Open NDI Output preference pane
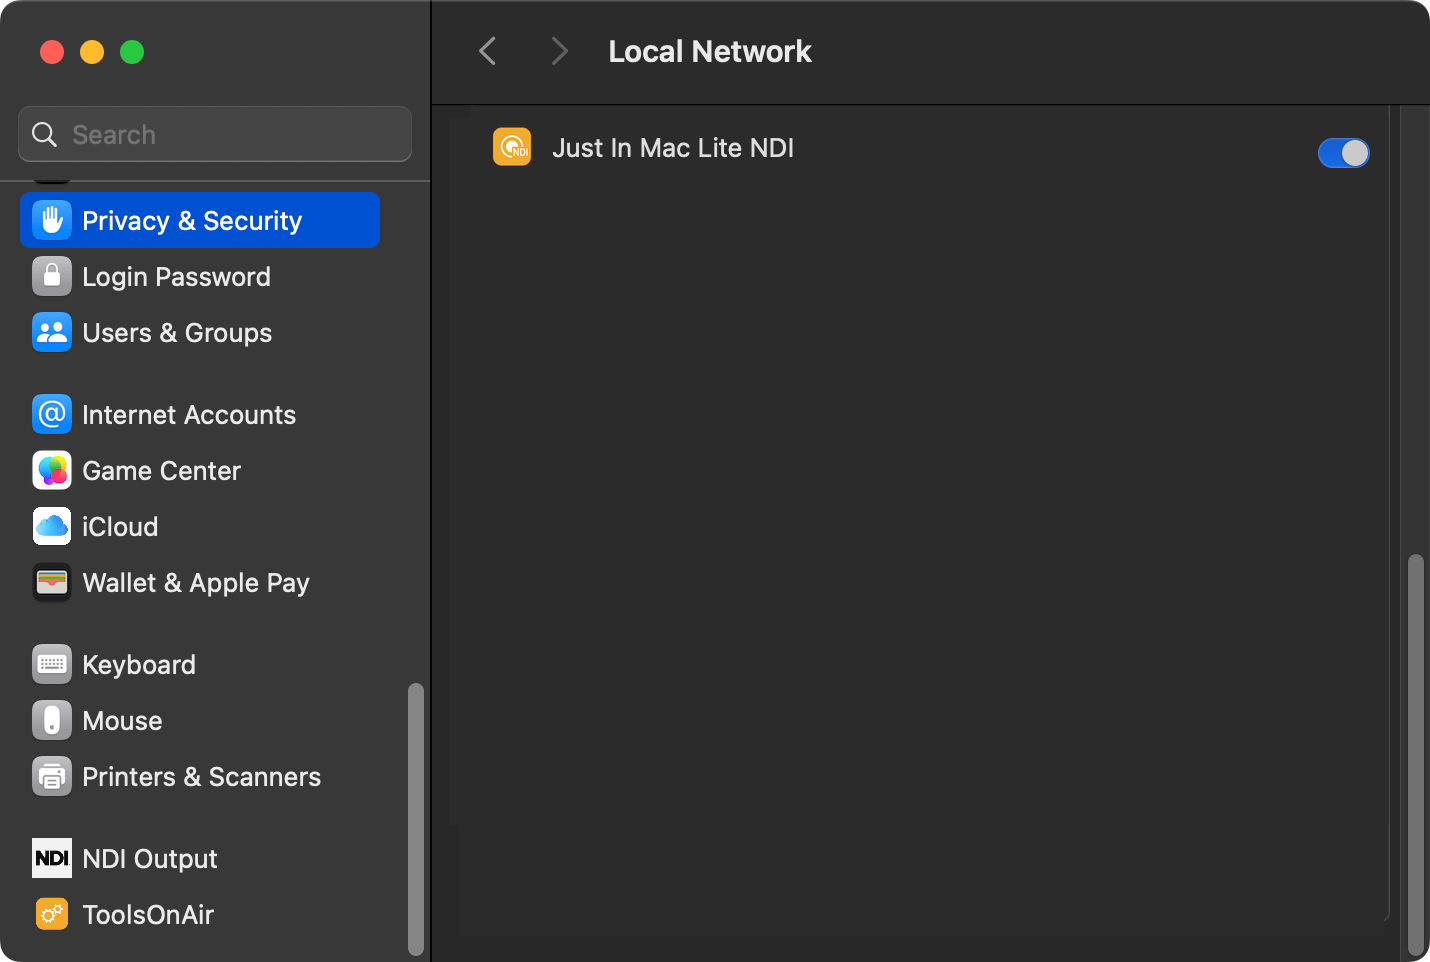 [200, 858]
